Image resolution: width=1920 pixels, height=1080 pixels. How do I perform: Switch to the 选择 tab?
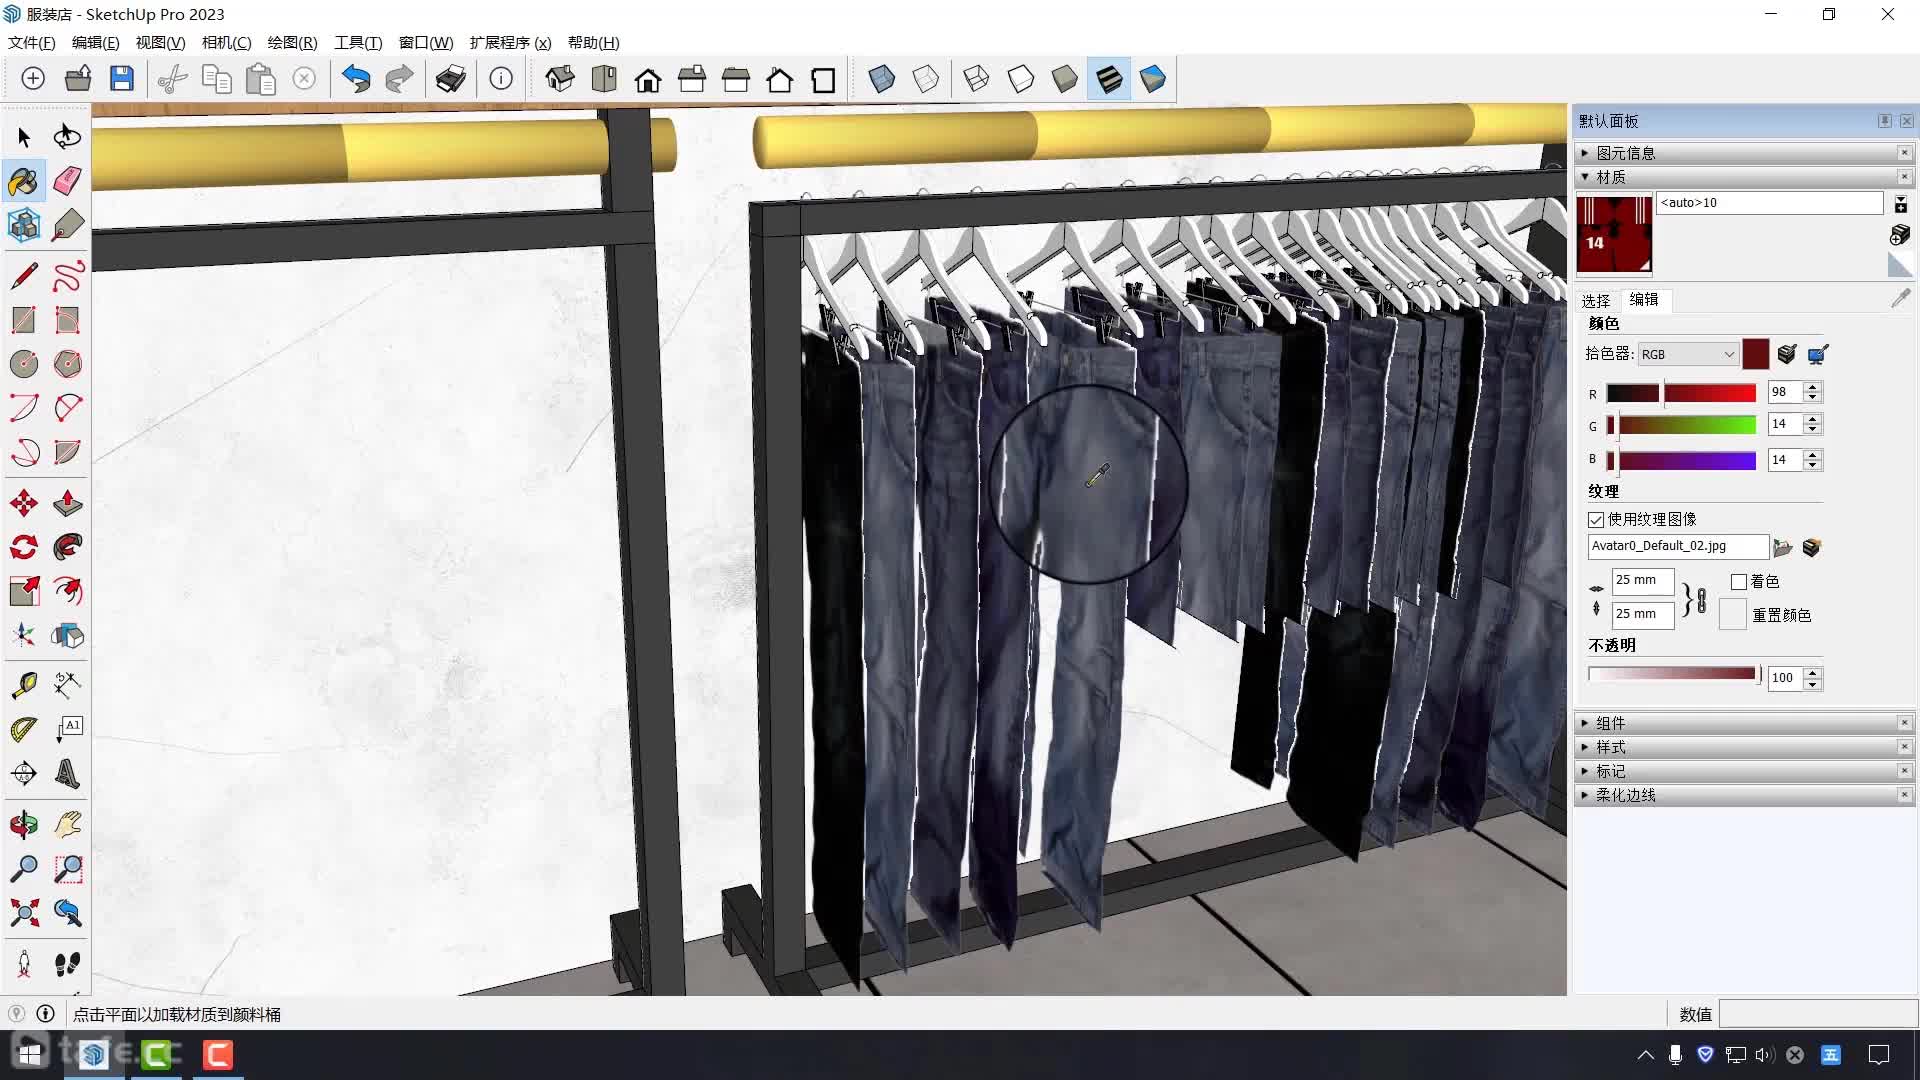1596,300
